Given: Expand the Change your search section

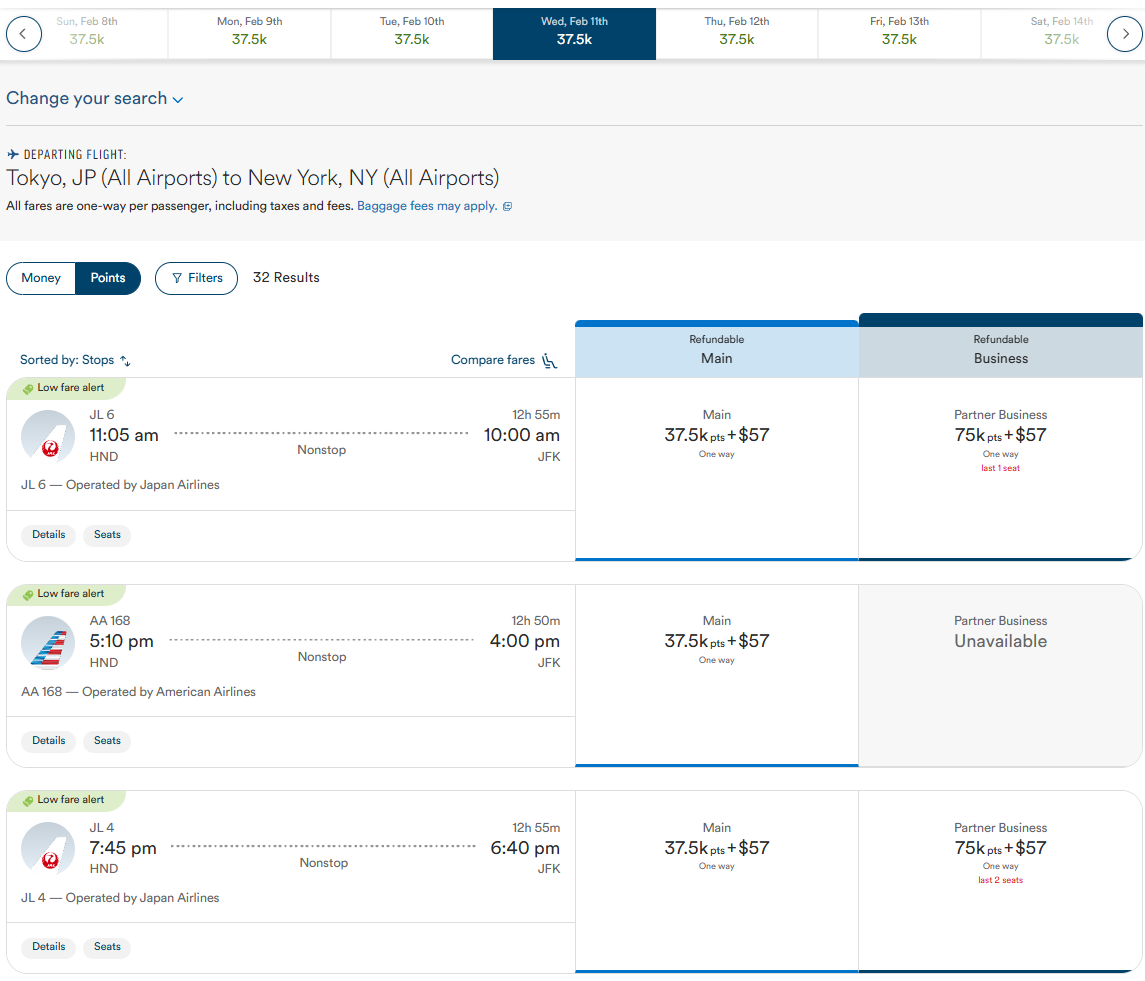Looking at the screenshot, I should tap(95, 99).
